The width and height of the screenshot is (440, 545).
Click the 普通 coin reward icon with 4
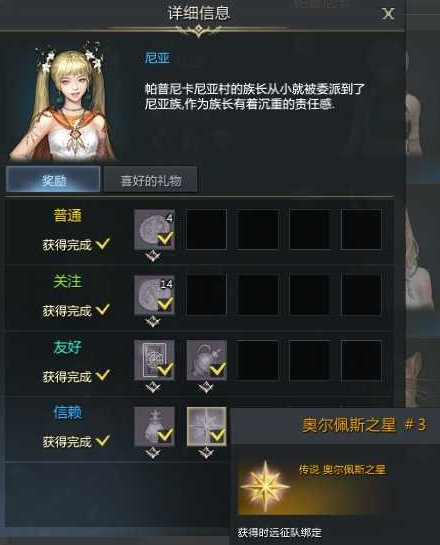point(154,229)
